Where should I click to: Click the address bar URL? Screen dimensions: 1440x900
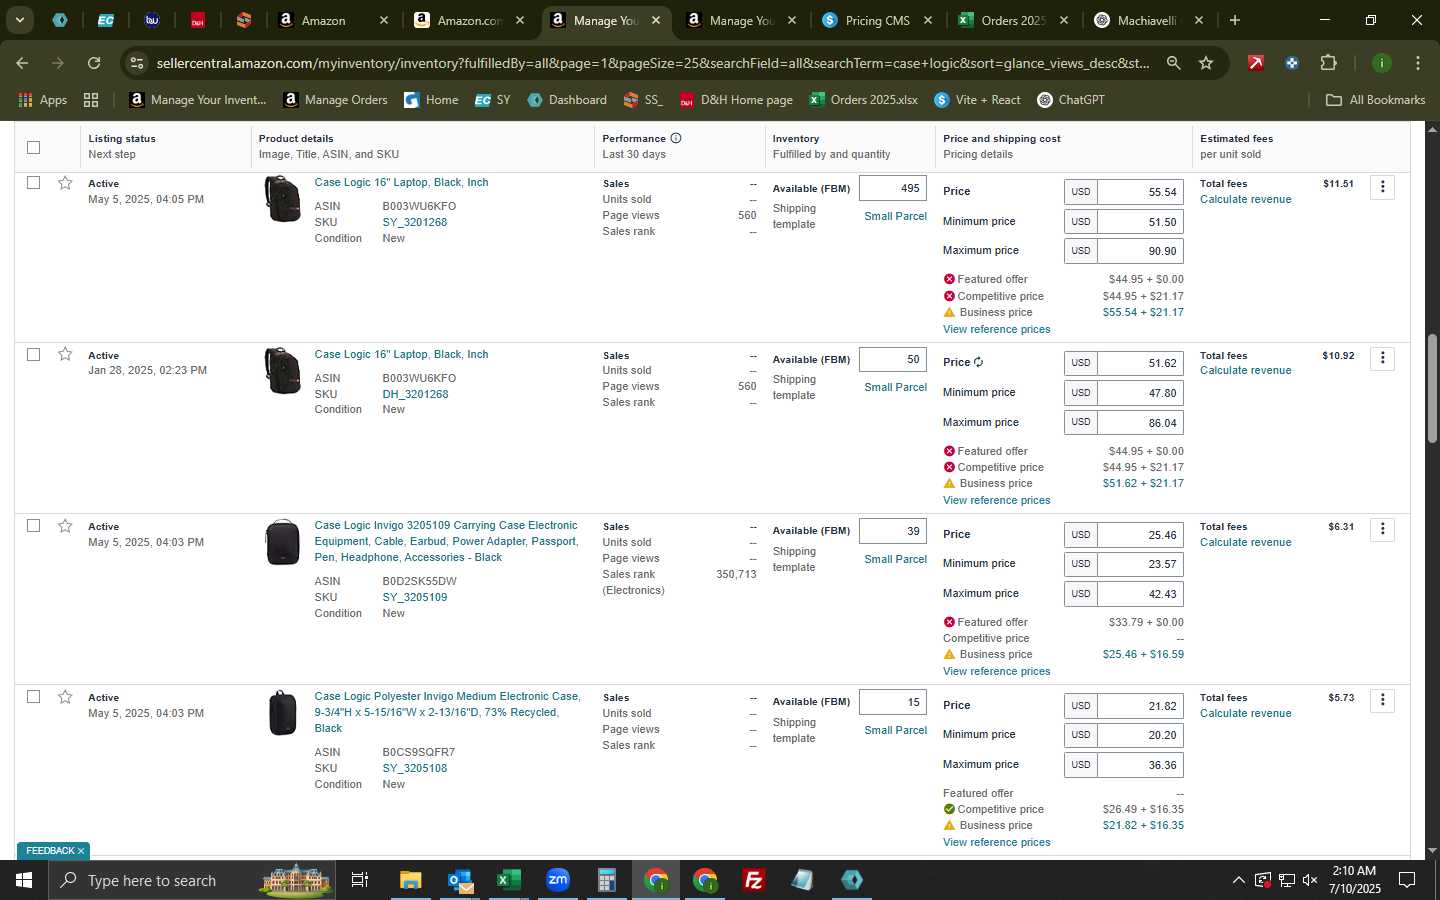[x=652, y=63]
